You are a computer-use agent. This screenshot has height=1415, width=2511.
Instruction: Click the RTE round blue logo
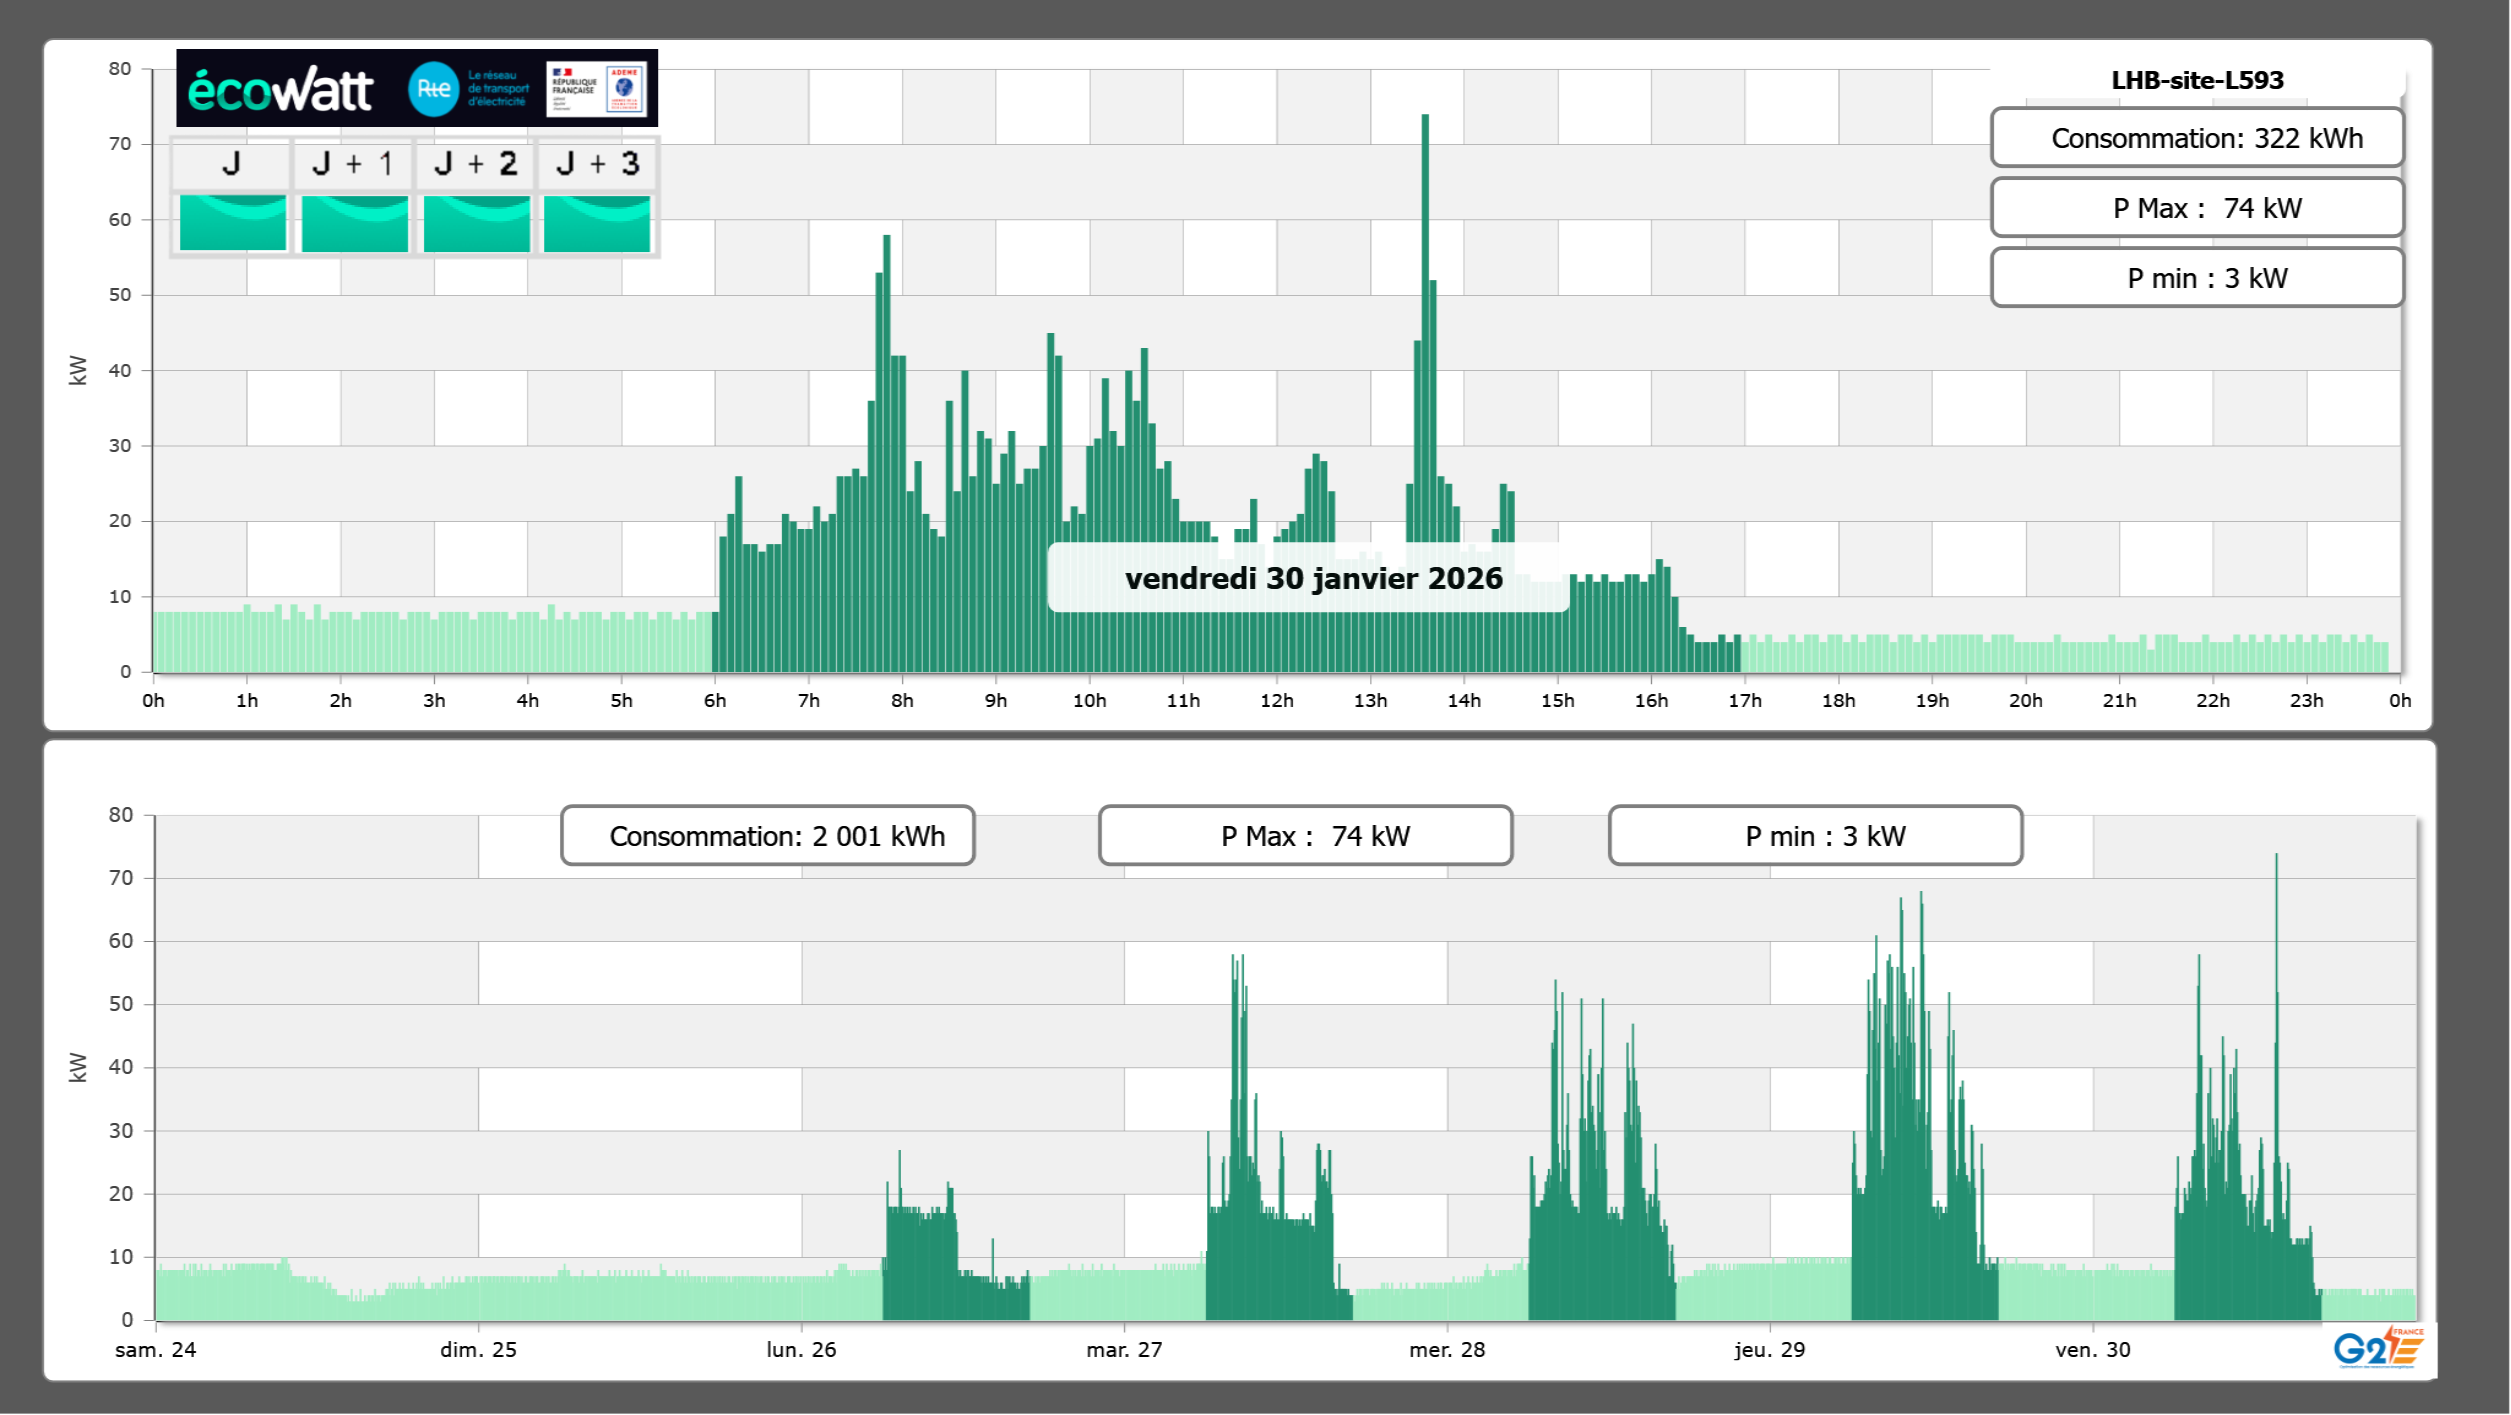(x=433, y=89)
